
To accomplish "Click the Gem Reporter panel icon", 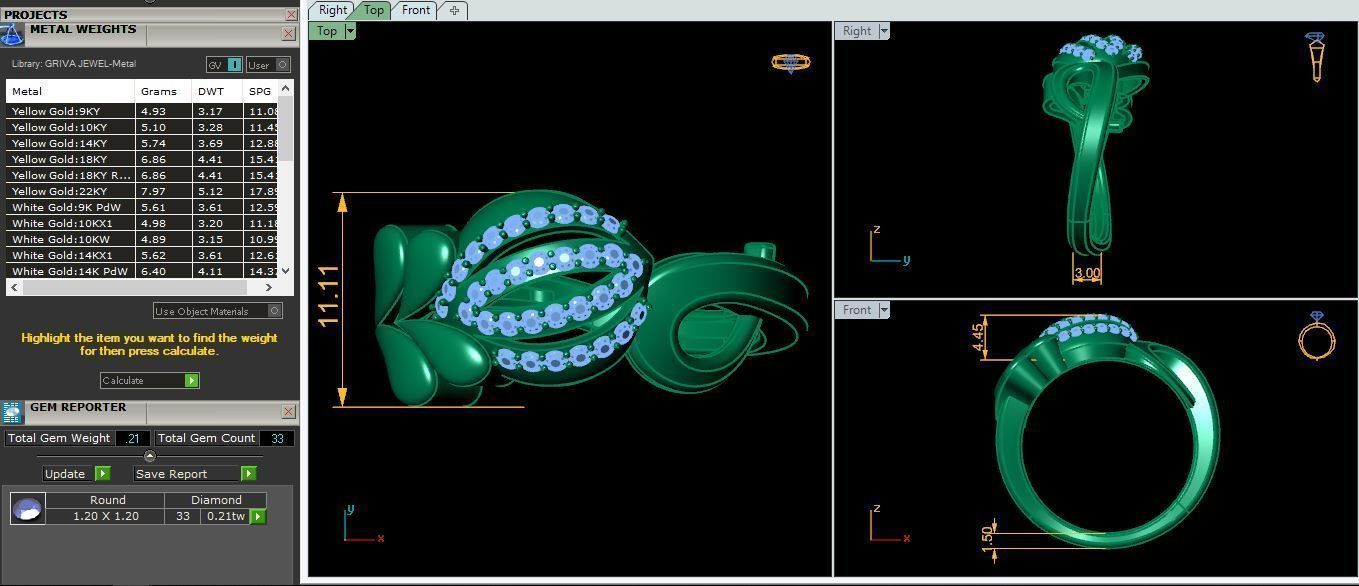I will (x=12, y=412).
